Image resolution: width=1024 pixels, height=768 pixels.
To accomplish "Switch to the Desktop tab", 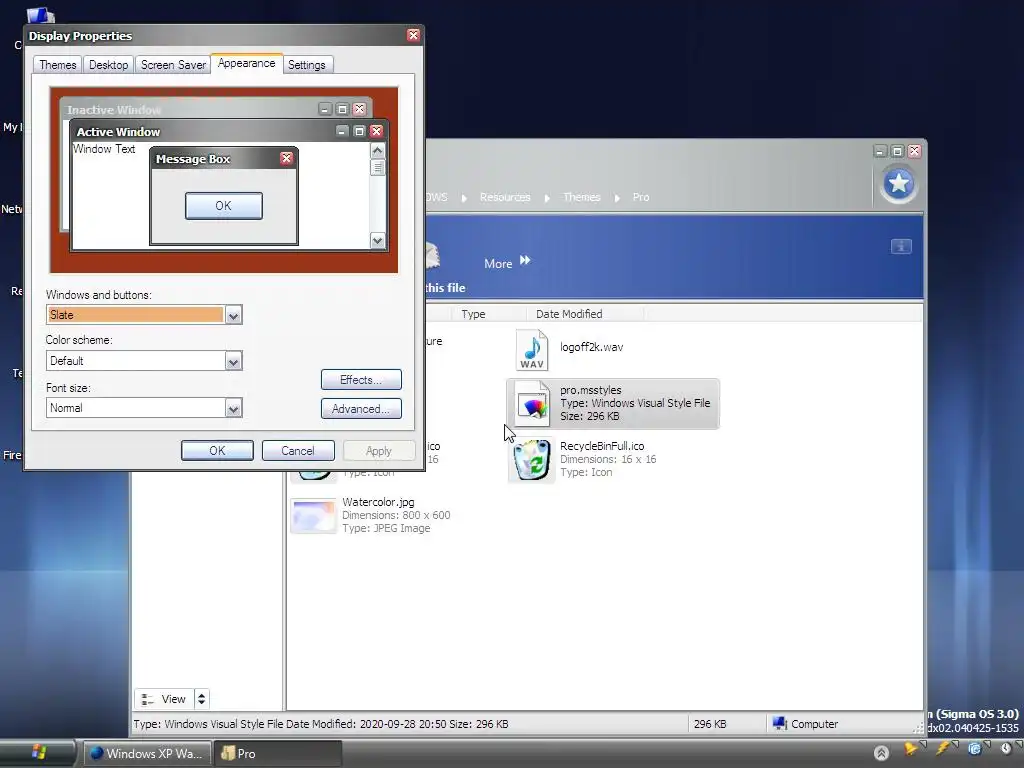I will [108, 65].
